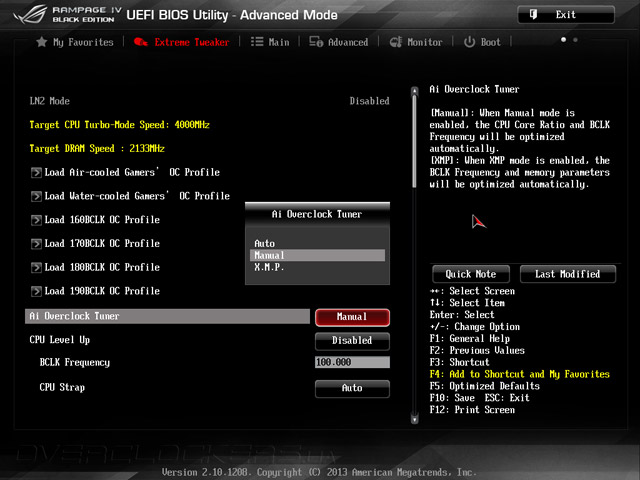The image size is (640, 480).
Task: Click scrollbar down arrow in settings list
Action: pyautogui.click(x=415, y=419)
